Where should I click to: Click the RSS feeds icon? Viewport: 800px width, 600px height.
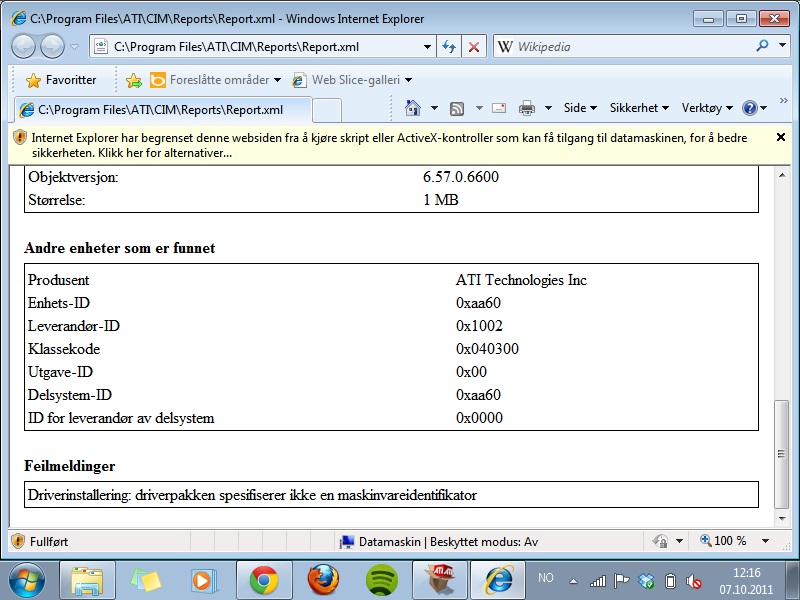click(x=457, y=108)
